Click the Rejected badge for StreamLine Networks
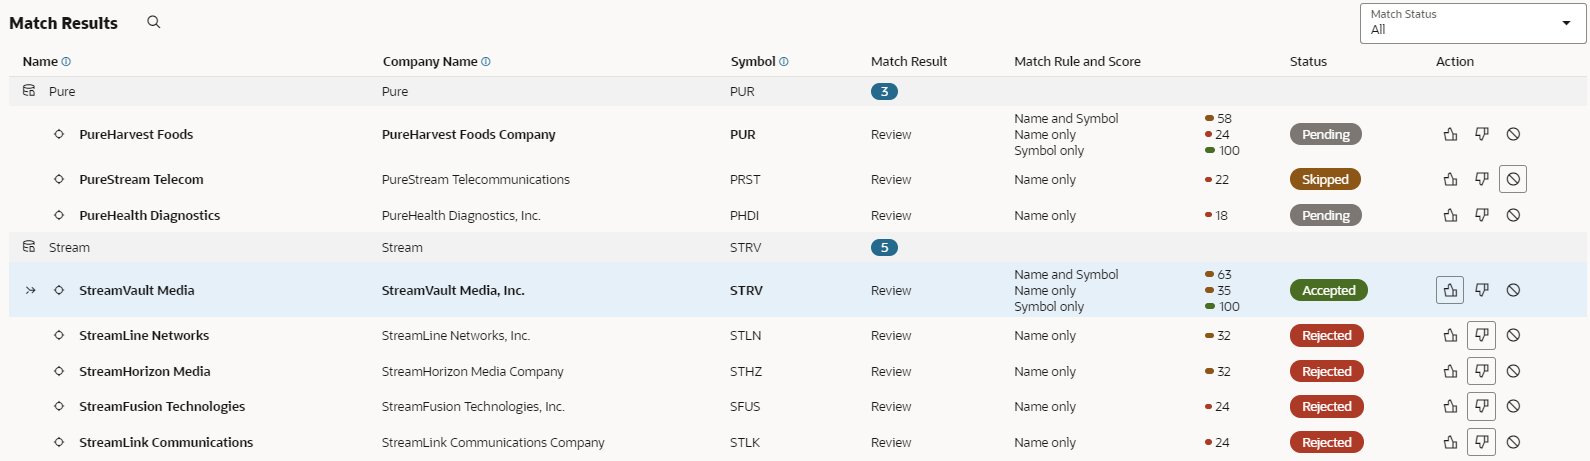Viewport: 1590px width, 461px height. 1327,336
